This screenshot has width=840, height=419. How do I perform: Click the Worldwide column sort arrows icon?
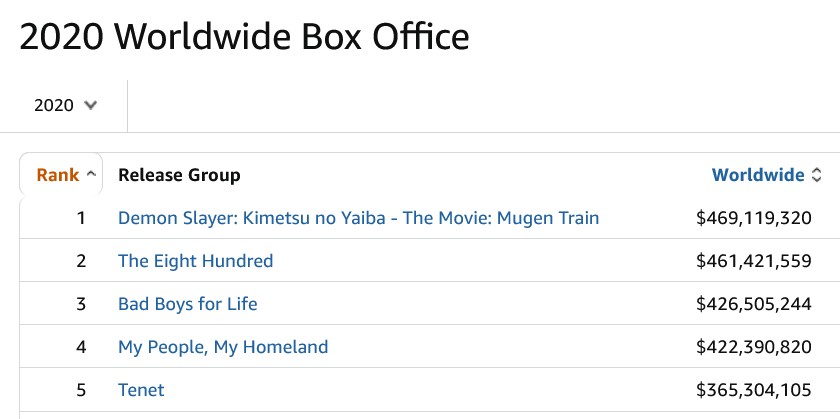[816, 175]
